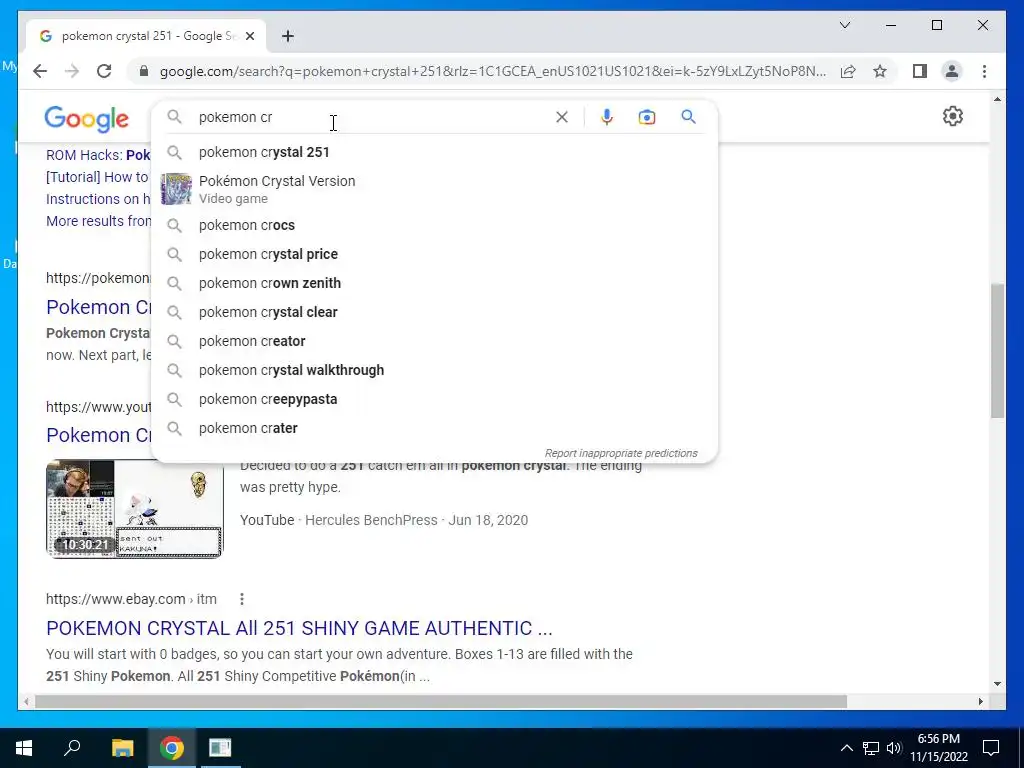The image size is (1024, 768).
Task: Select suggestion pokemon crystal walkthrough
Action: [434, 370]
